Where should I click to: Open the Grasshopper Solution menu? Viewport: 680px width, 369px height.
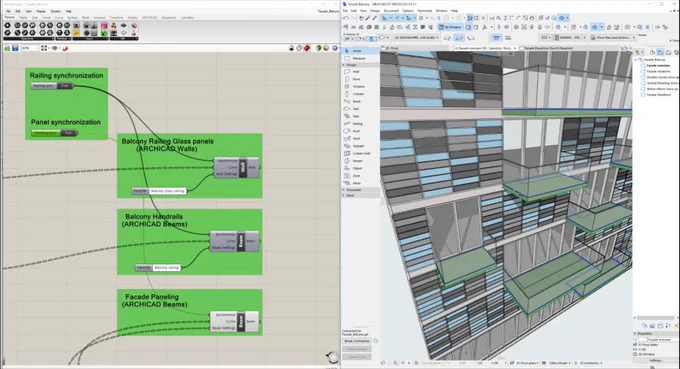coord(56,11)
